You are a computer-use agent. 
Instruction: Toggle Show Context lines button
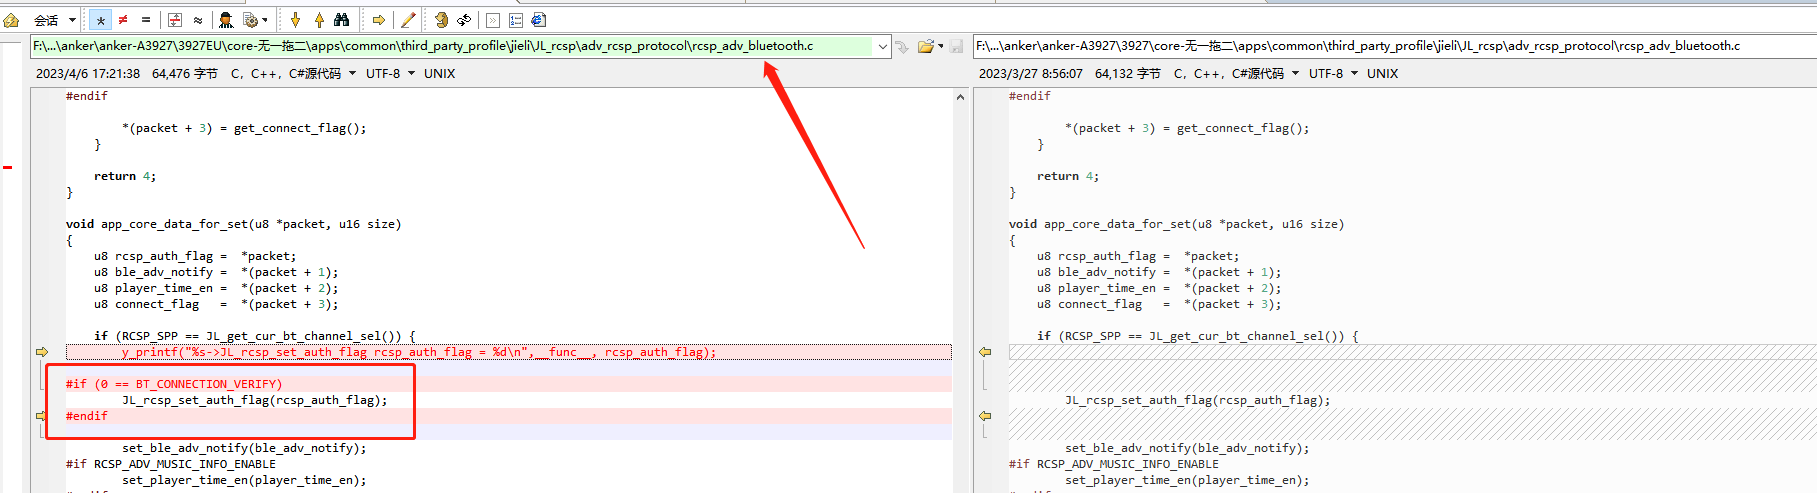point(175,20)
